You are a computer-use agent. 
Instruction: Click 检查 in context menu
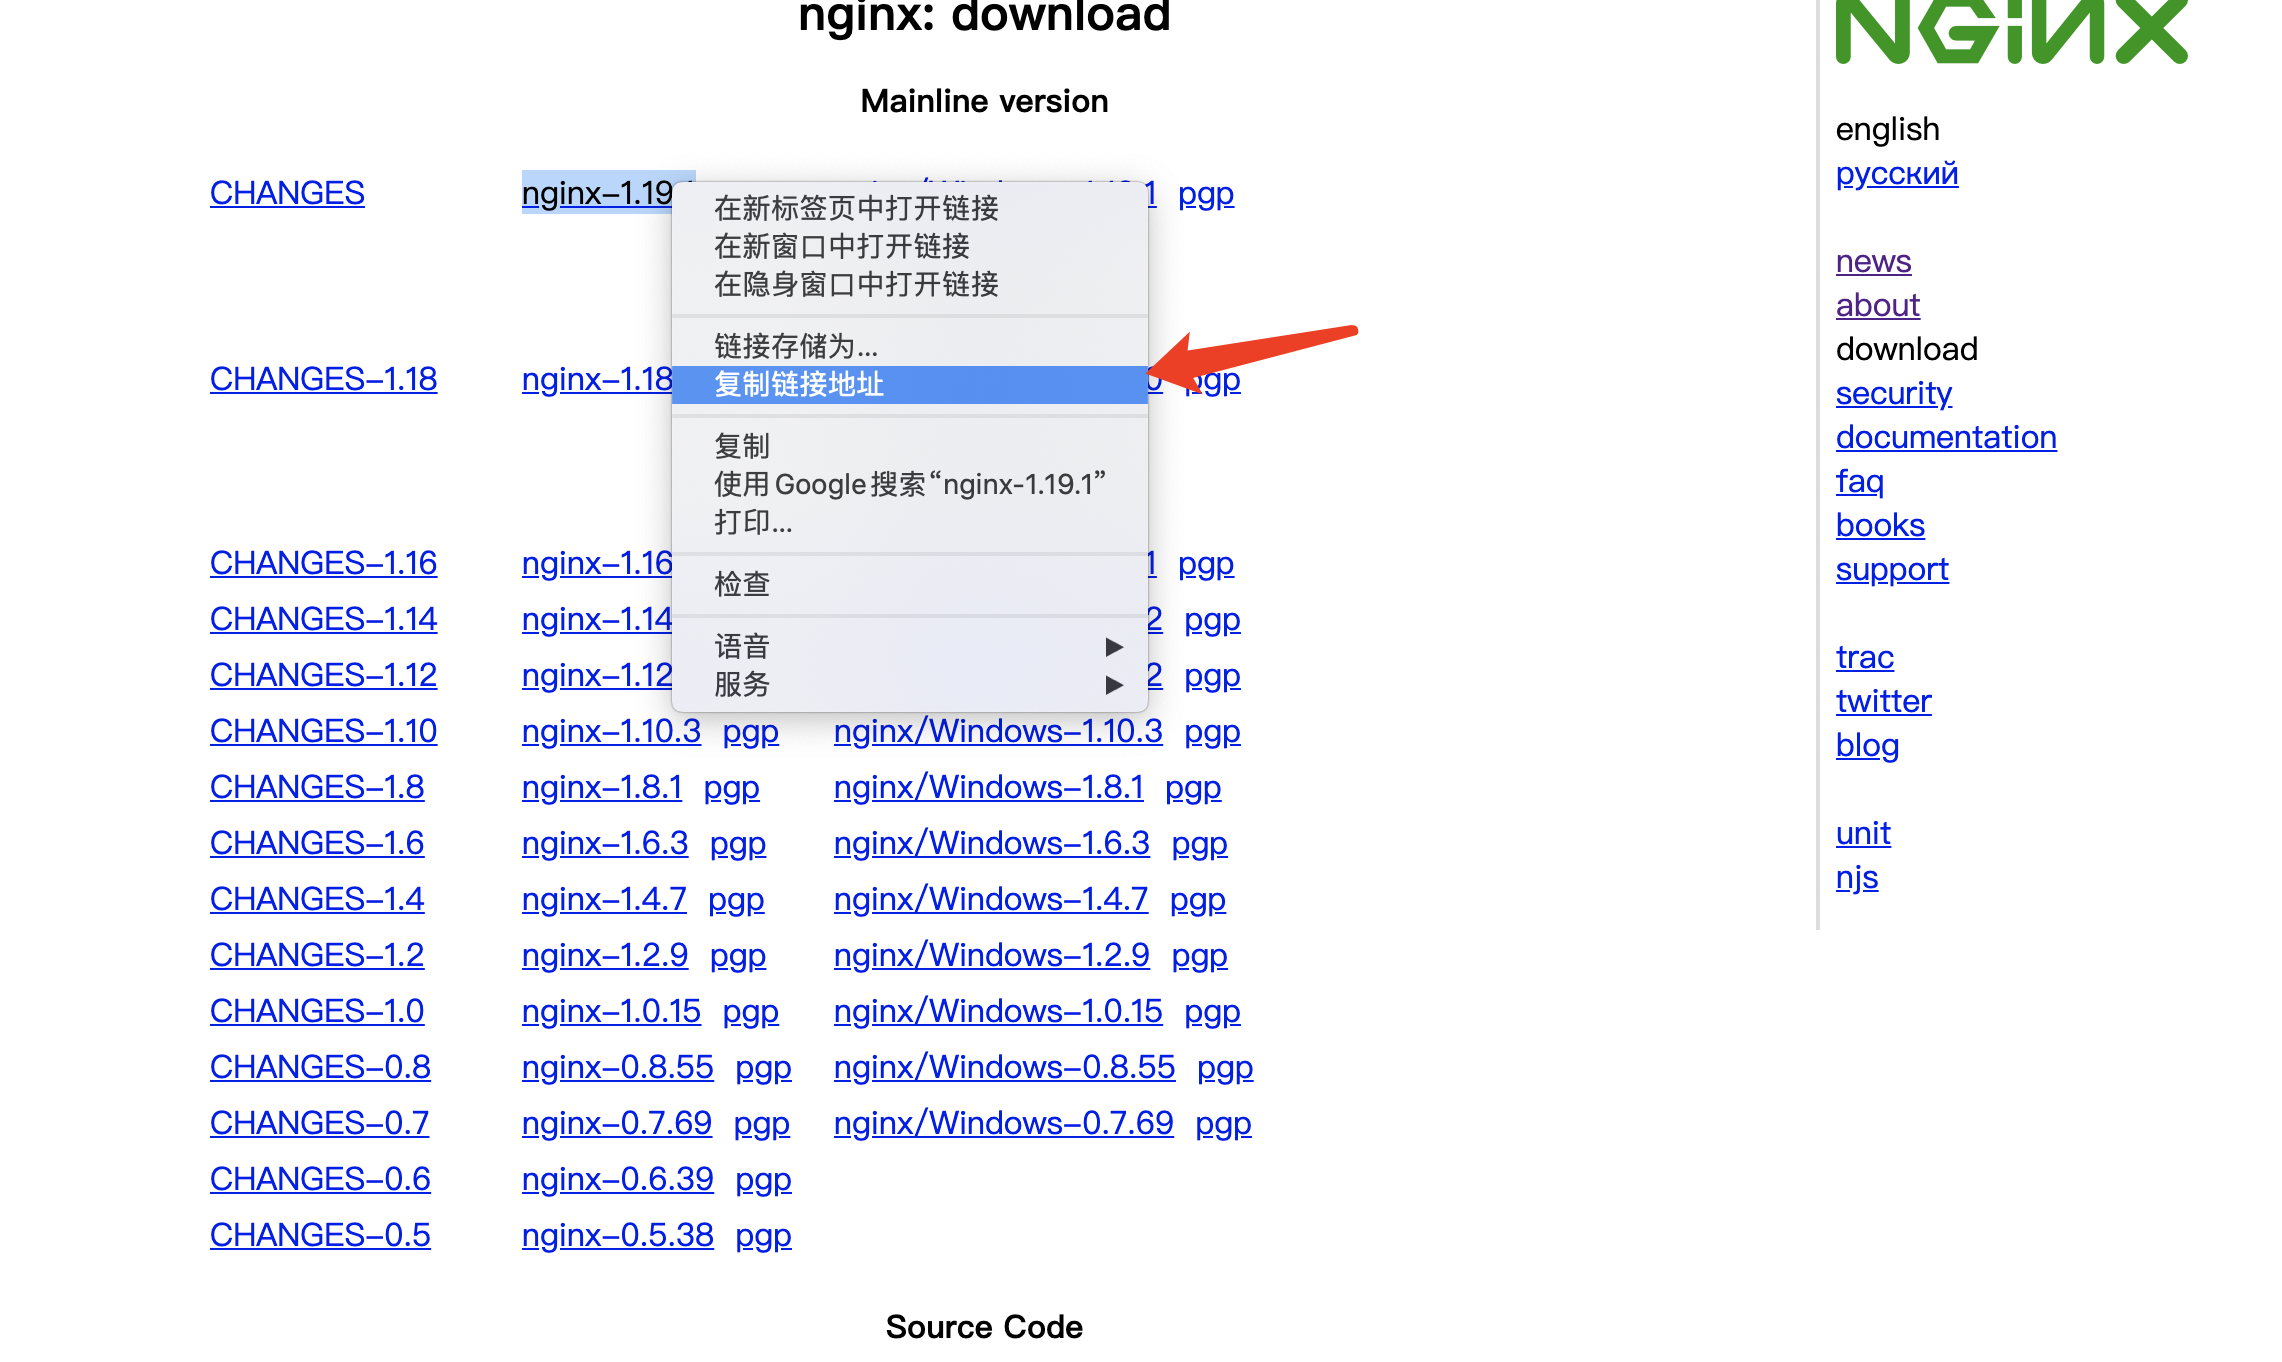pos(742,584)
